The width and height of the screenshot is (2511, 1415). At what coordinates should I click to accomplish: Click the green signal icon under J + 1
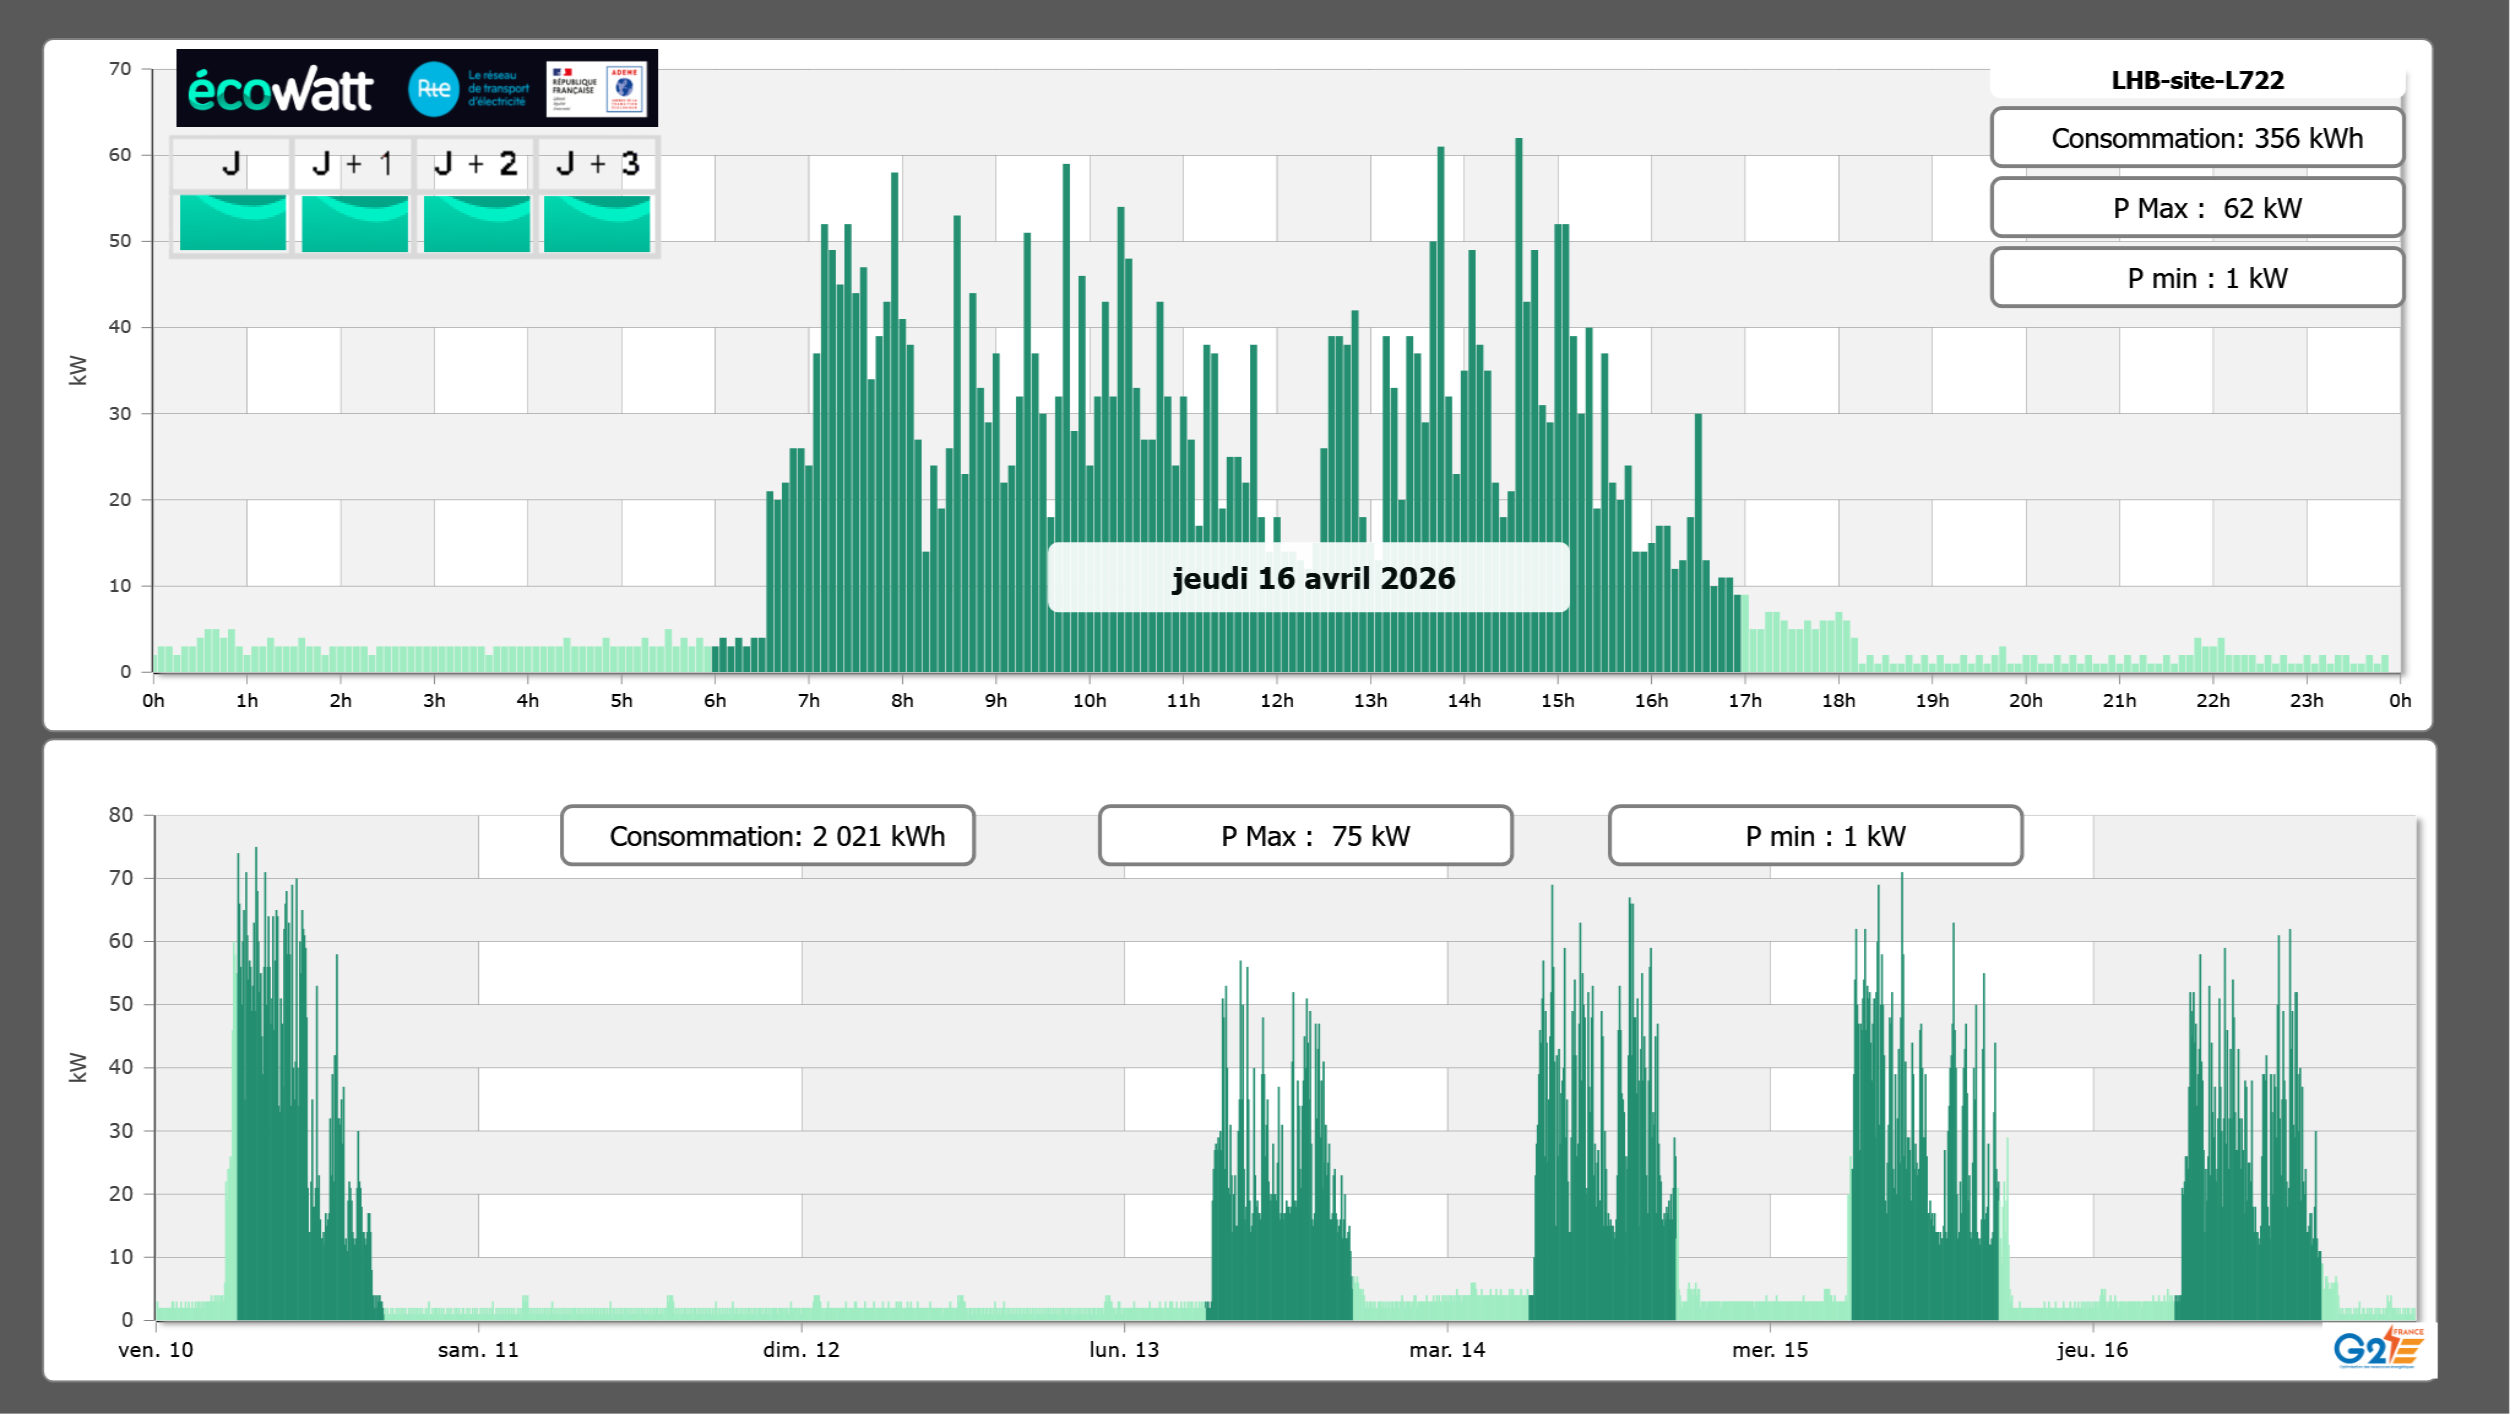354,223
